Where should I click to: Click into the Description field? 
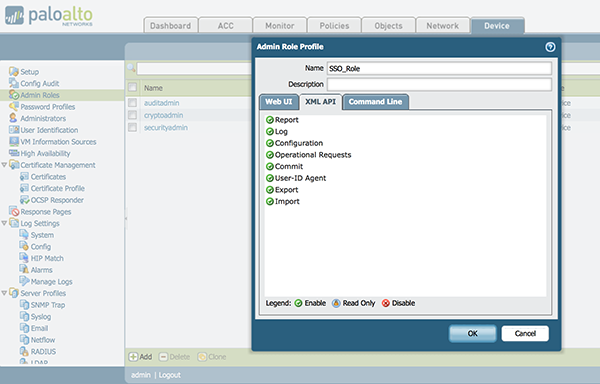pyautogui.click(x=439, y=84)
